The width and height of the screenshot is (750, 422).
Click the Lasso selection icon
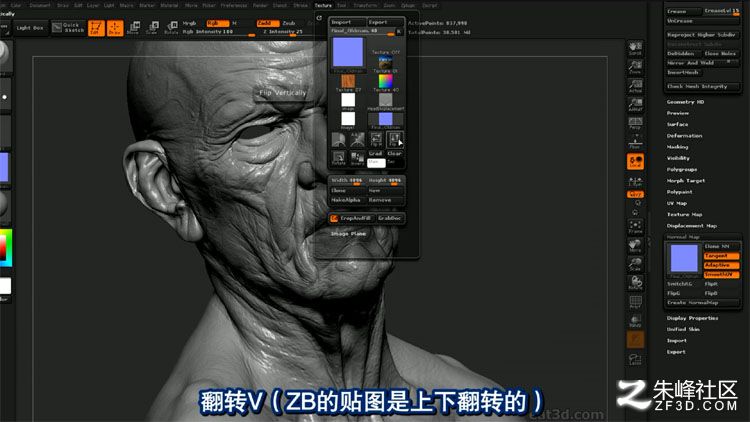coord(635,359)
